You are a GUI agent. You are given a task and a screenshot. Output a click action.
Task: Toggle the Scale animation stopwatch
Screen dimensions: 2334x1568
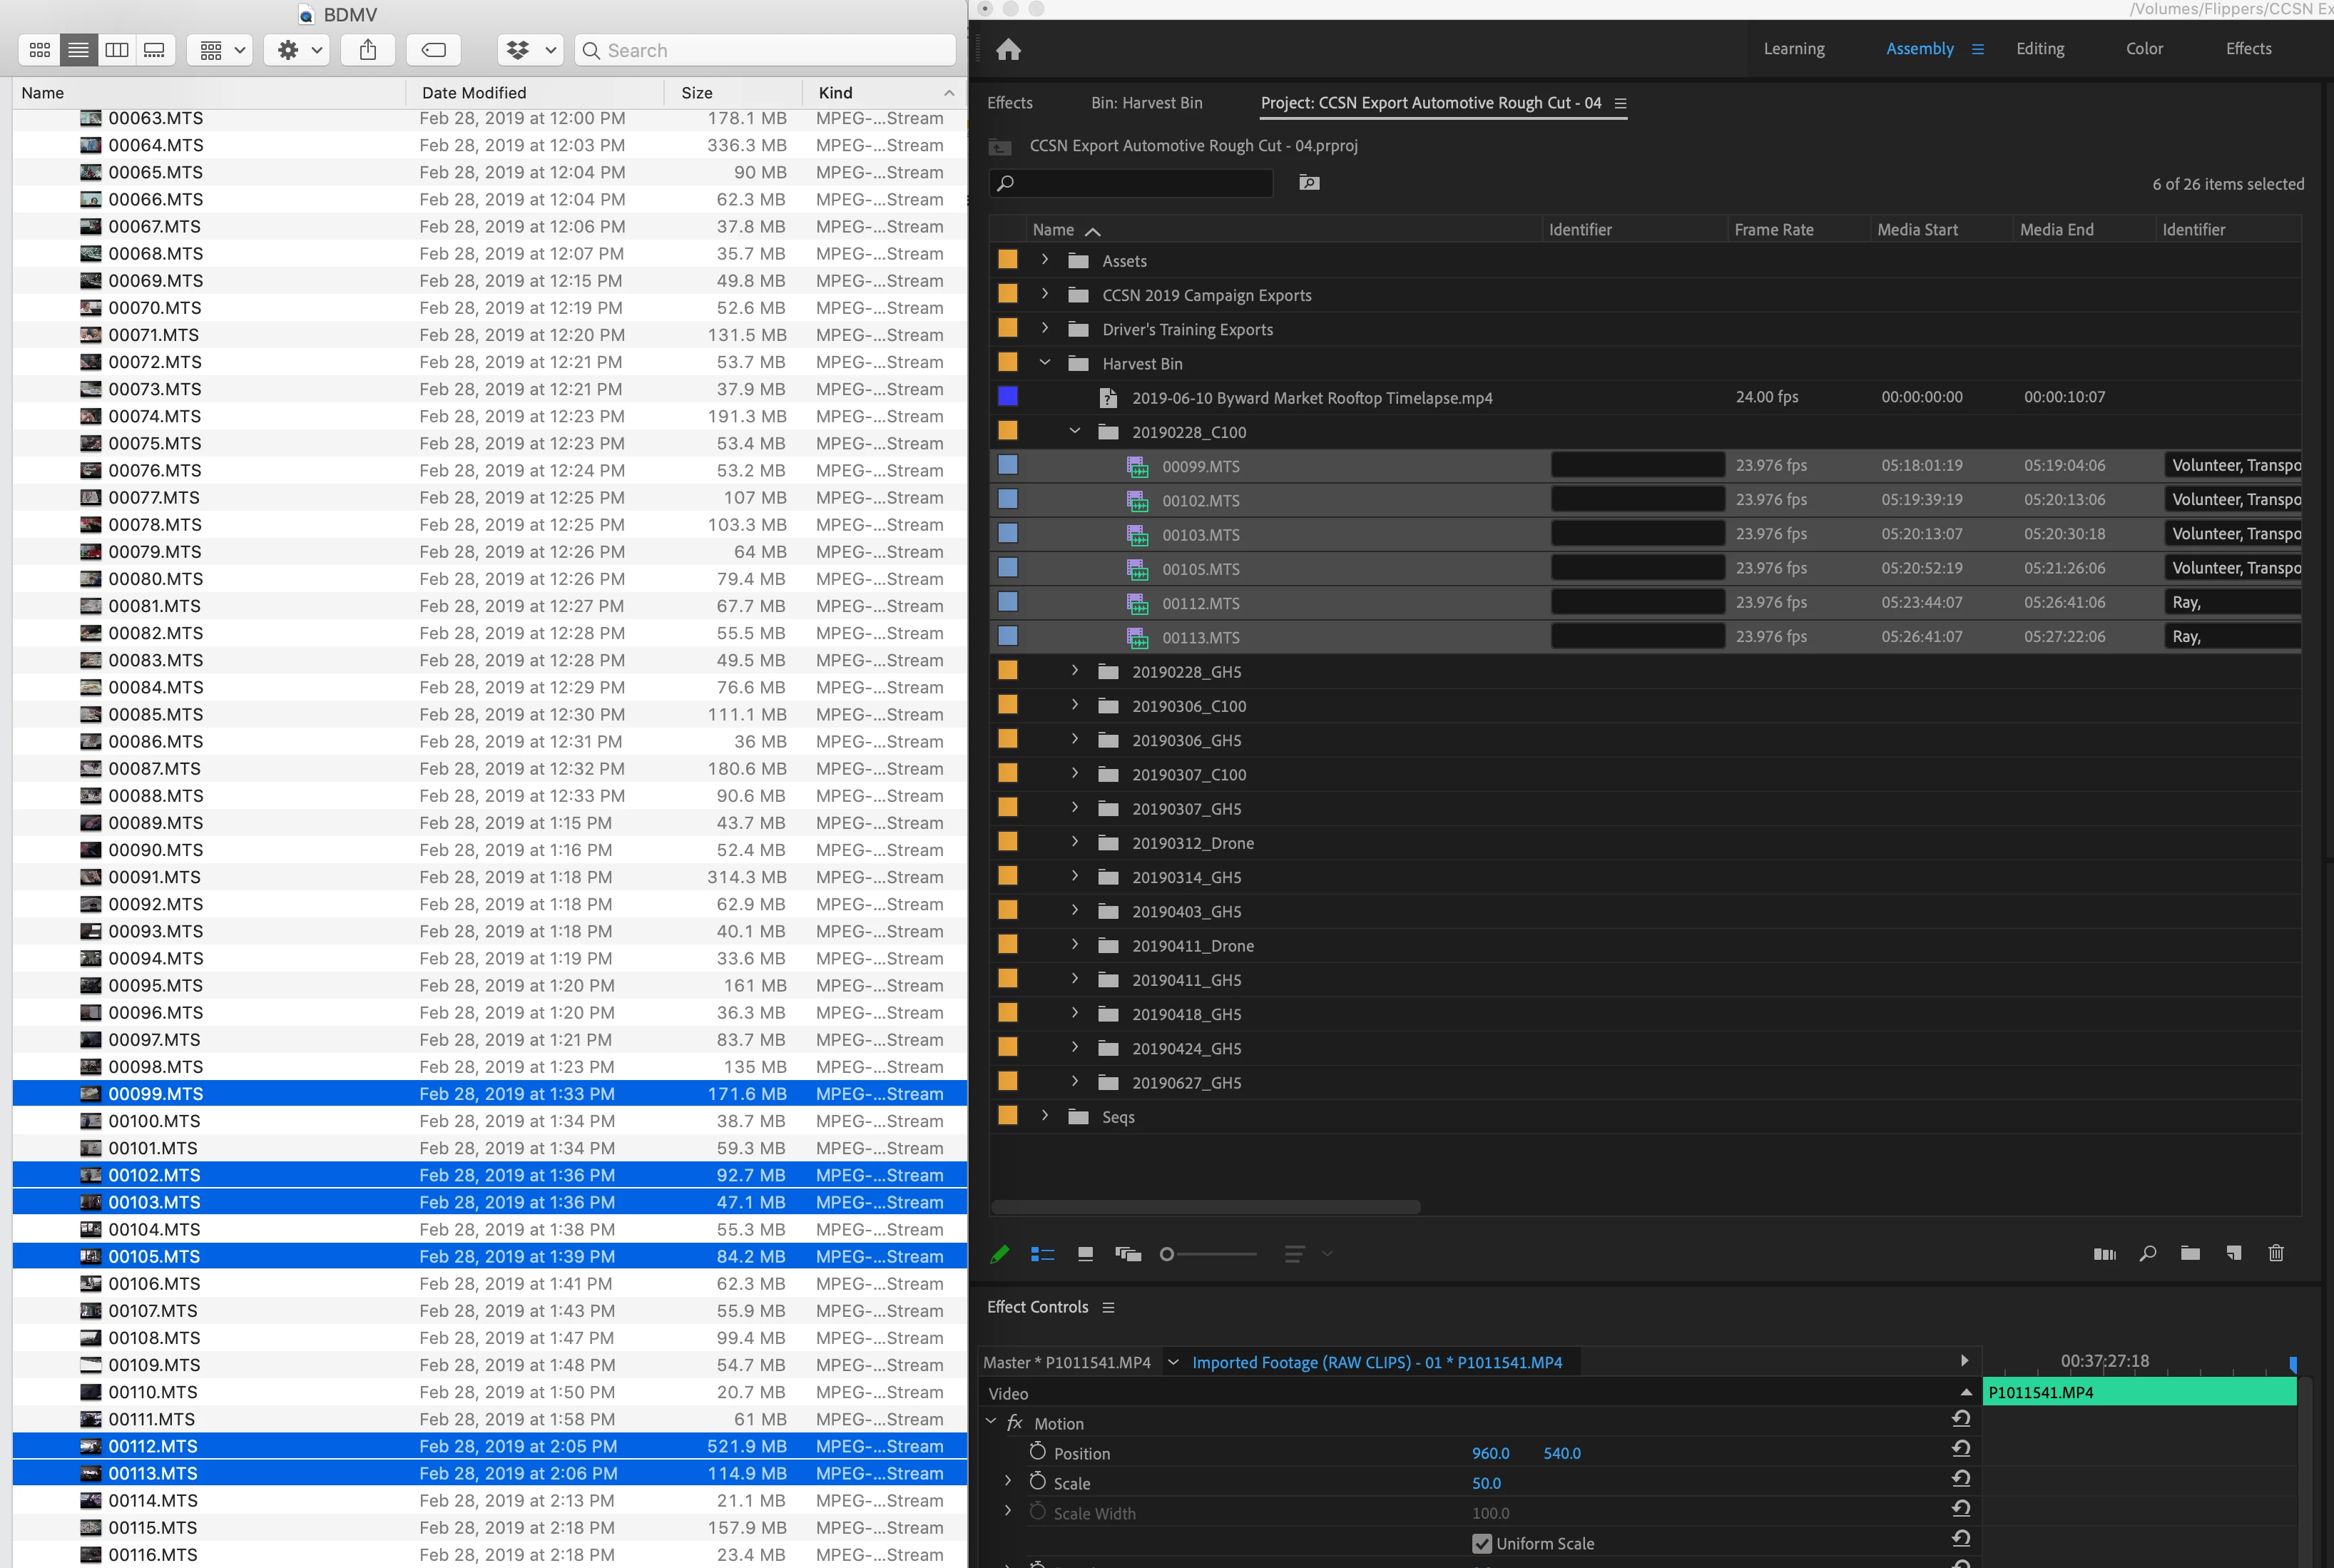[1038, 1482]
